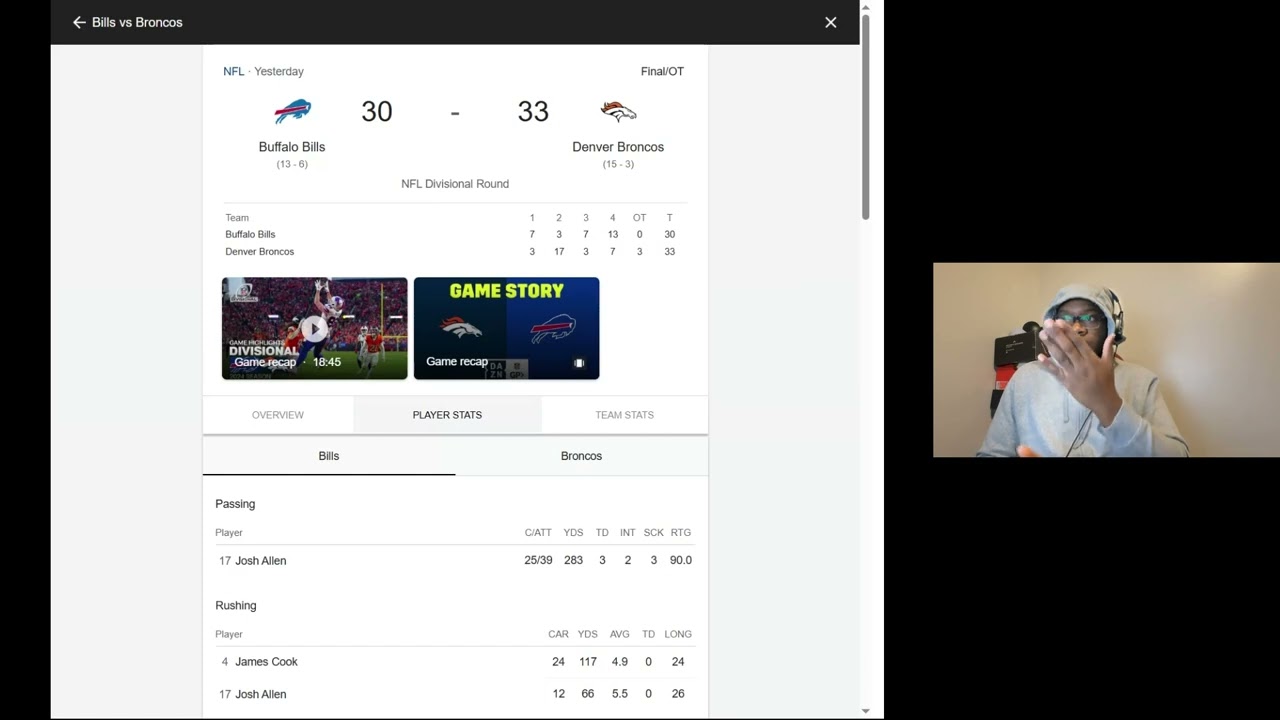1280x720 pixels.
Task: Click the Rushing section heading
Action: pos(236,605)
